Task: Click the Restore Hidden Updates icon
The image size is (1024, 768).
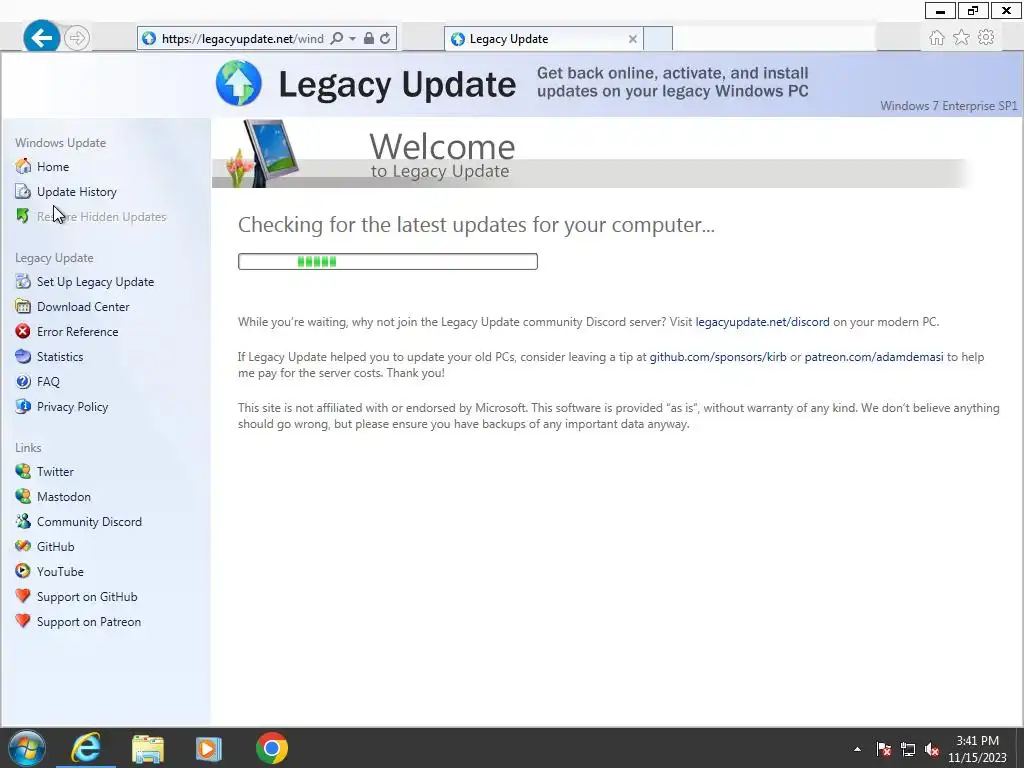Action: (23, 216)
